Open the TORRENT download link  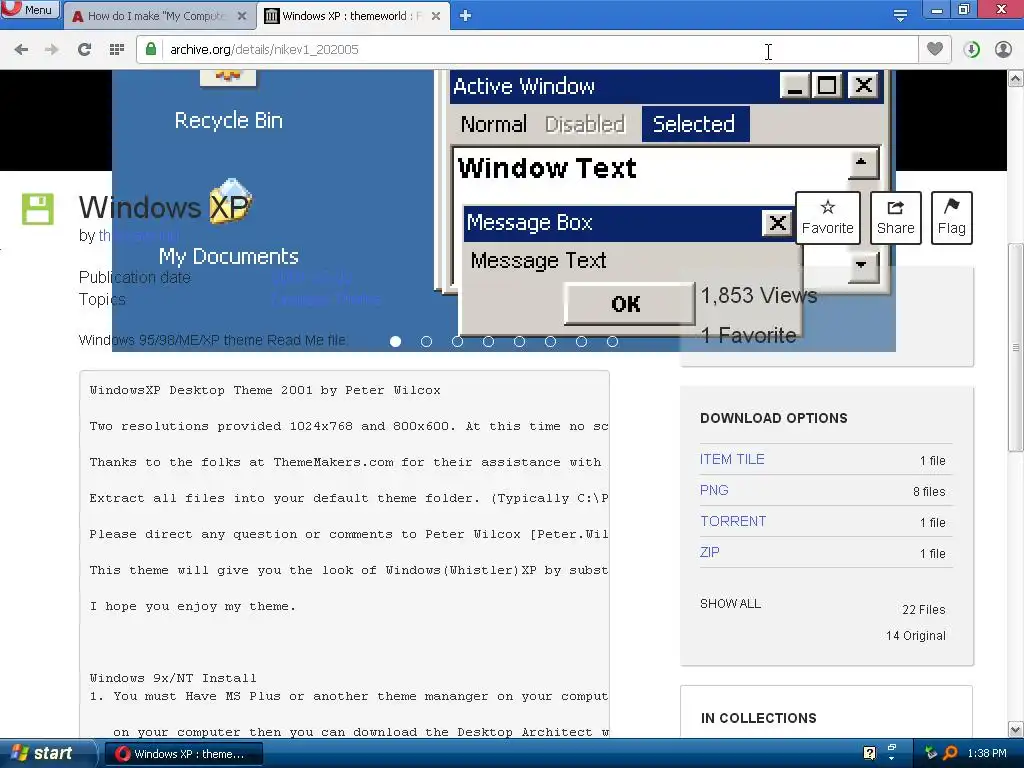pyautogui.click(x=733, y=521)
